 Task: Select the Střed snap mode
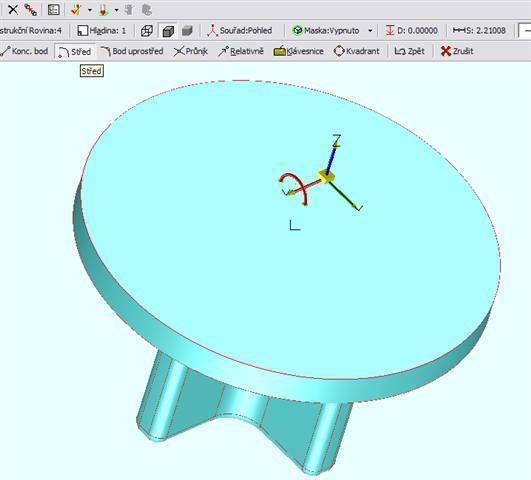[75, 51]
